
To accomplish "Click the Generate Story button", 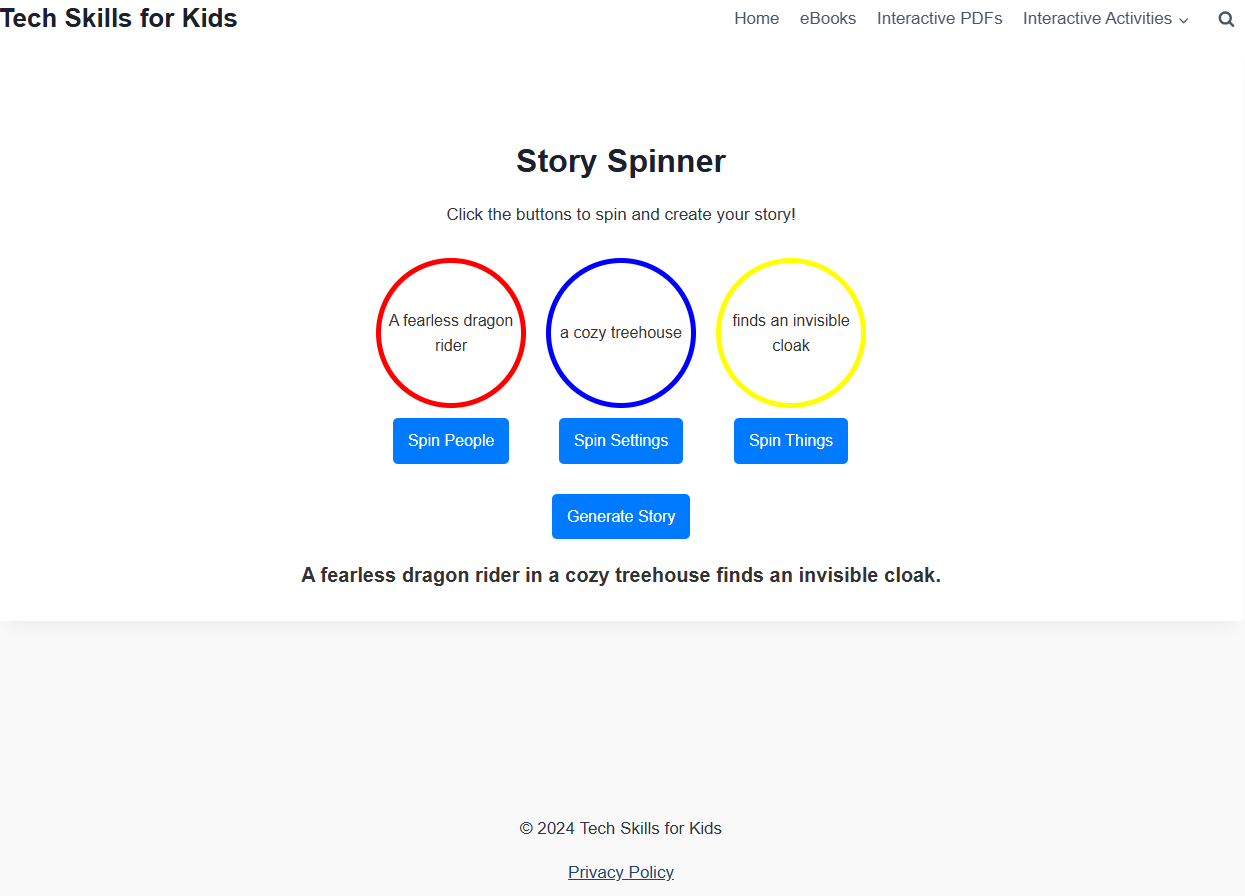I will coord(620,516).
